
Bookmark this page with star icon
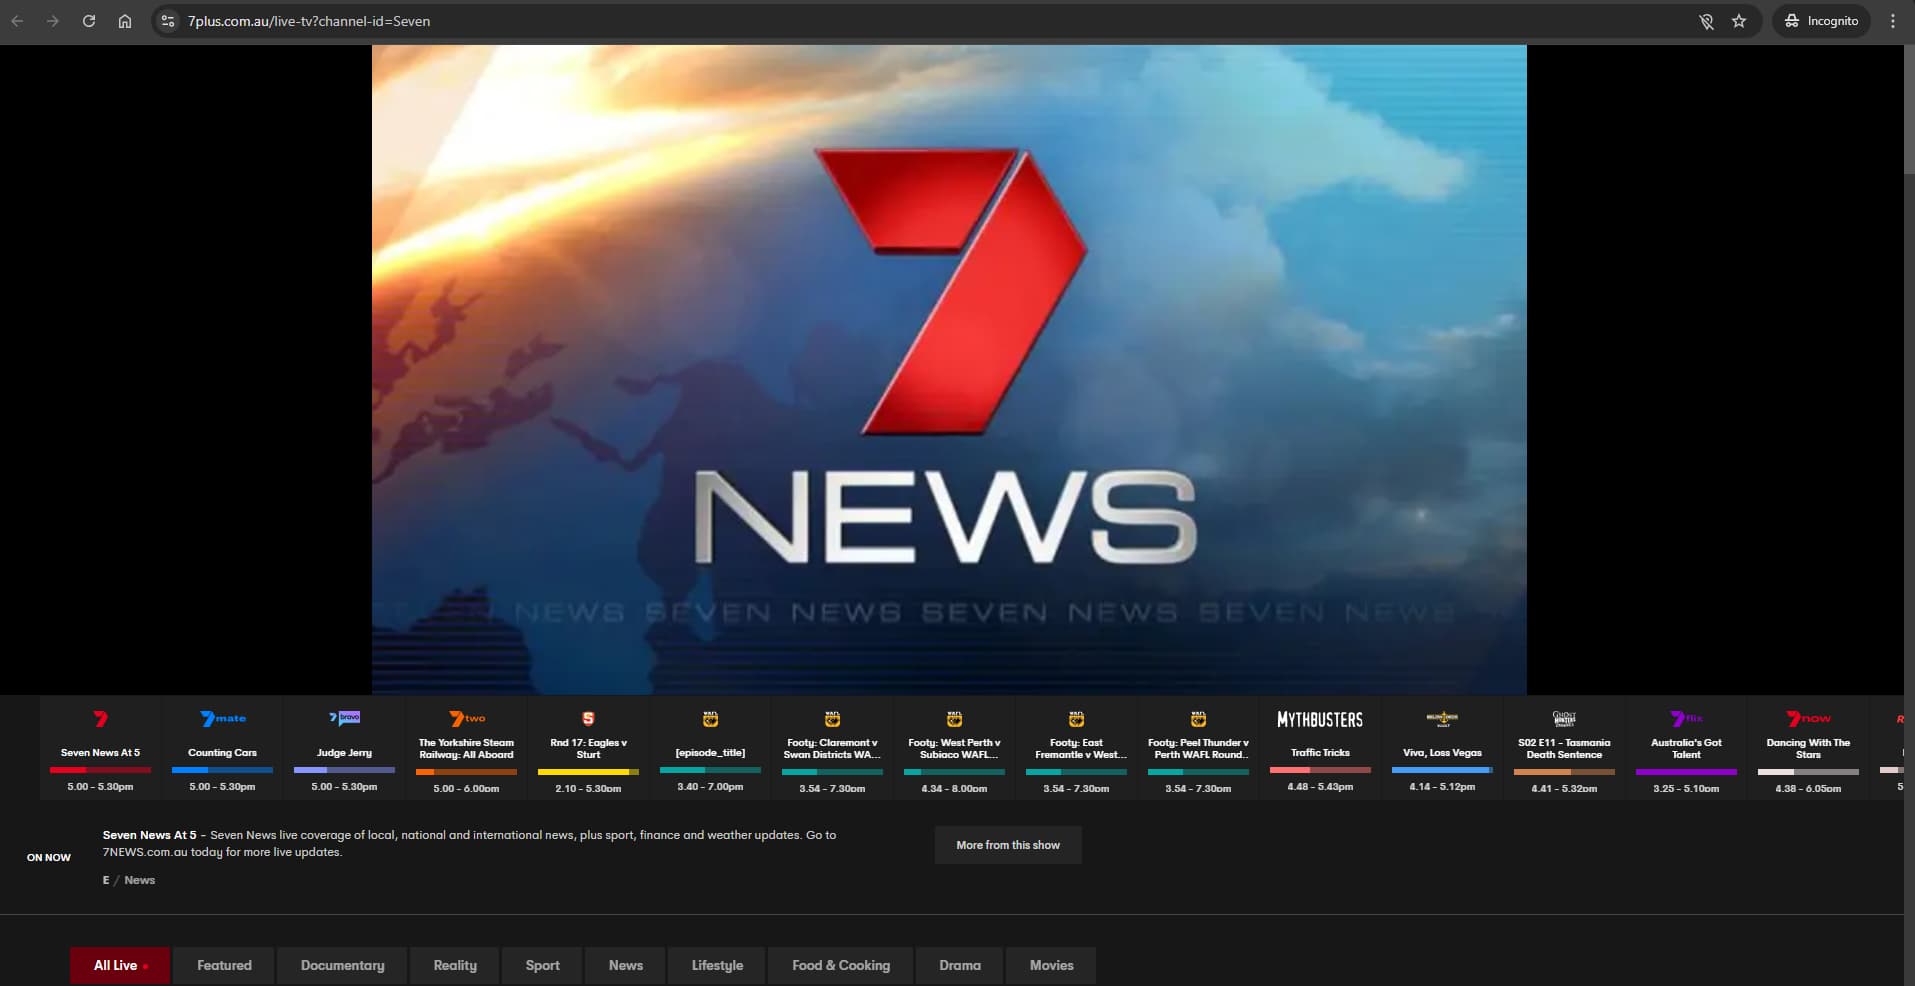point(1739,21)
